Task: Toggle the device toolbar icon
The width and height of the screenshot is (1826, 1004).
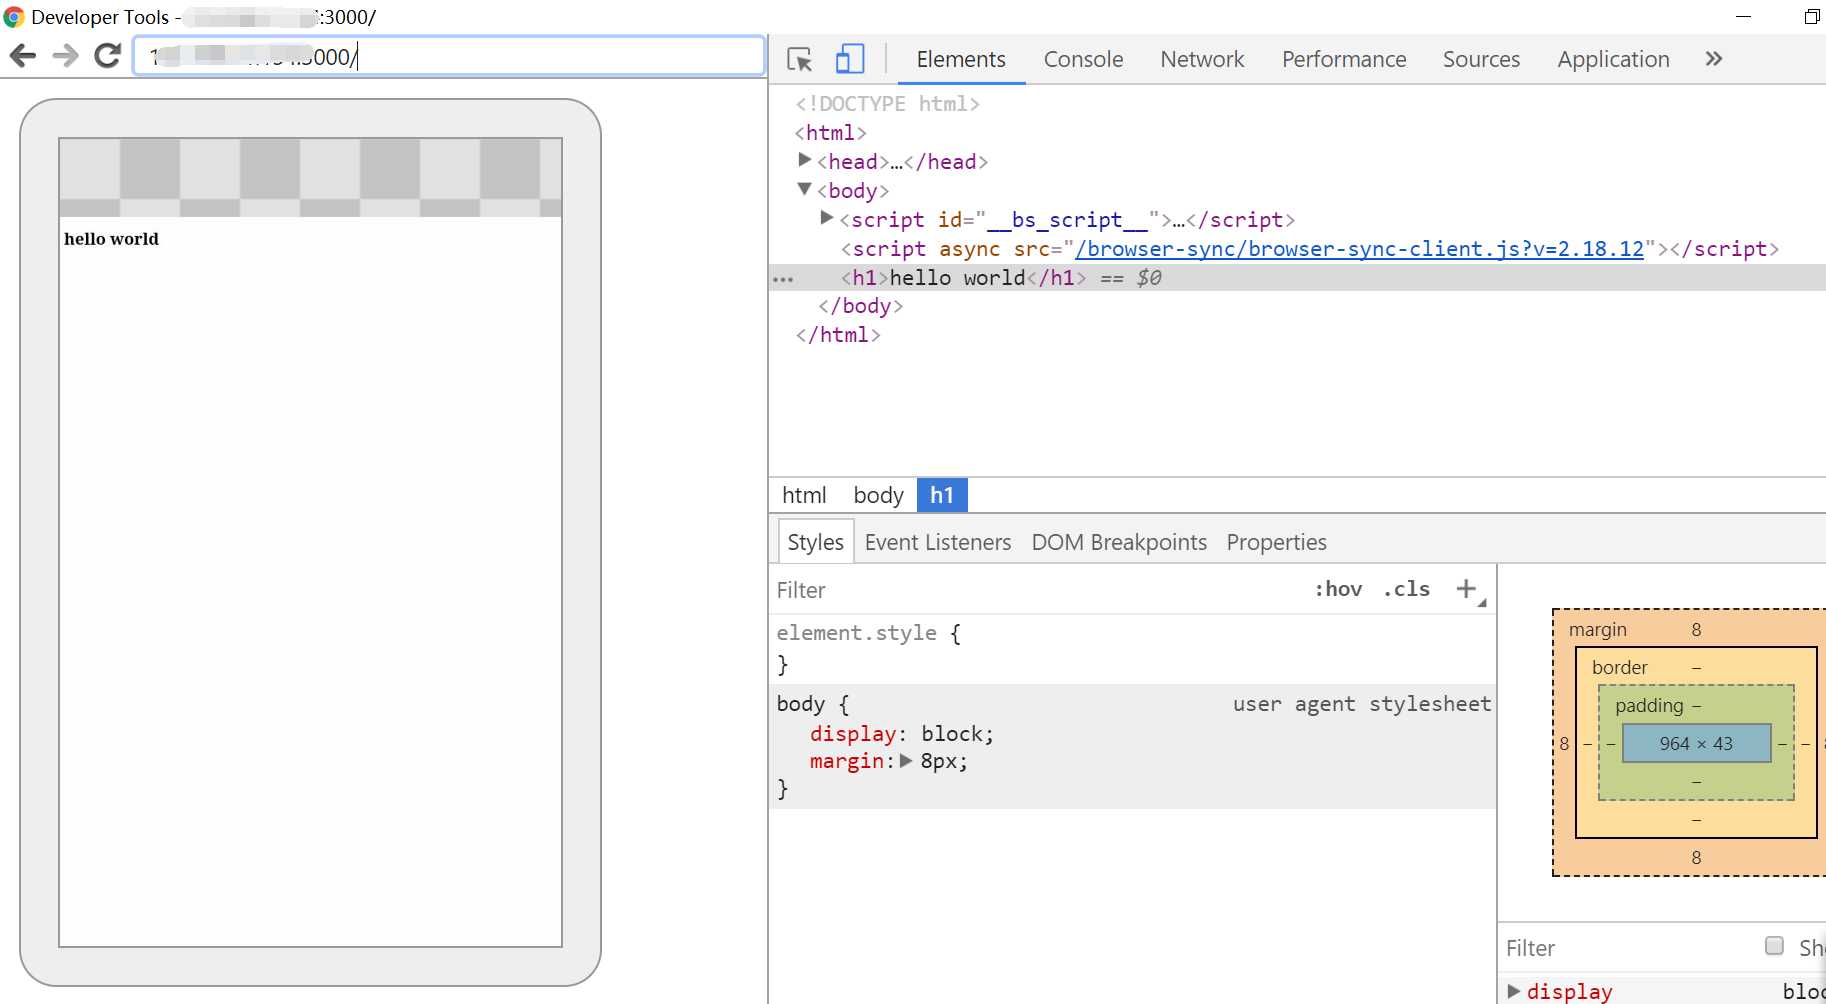Action: (849, 59)
